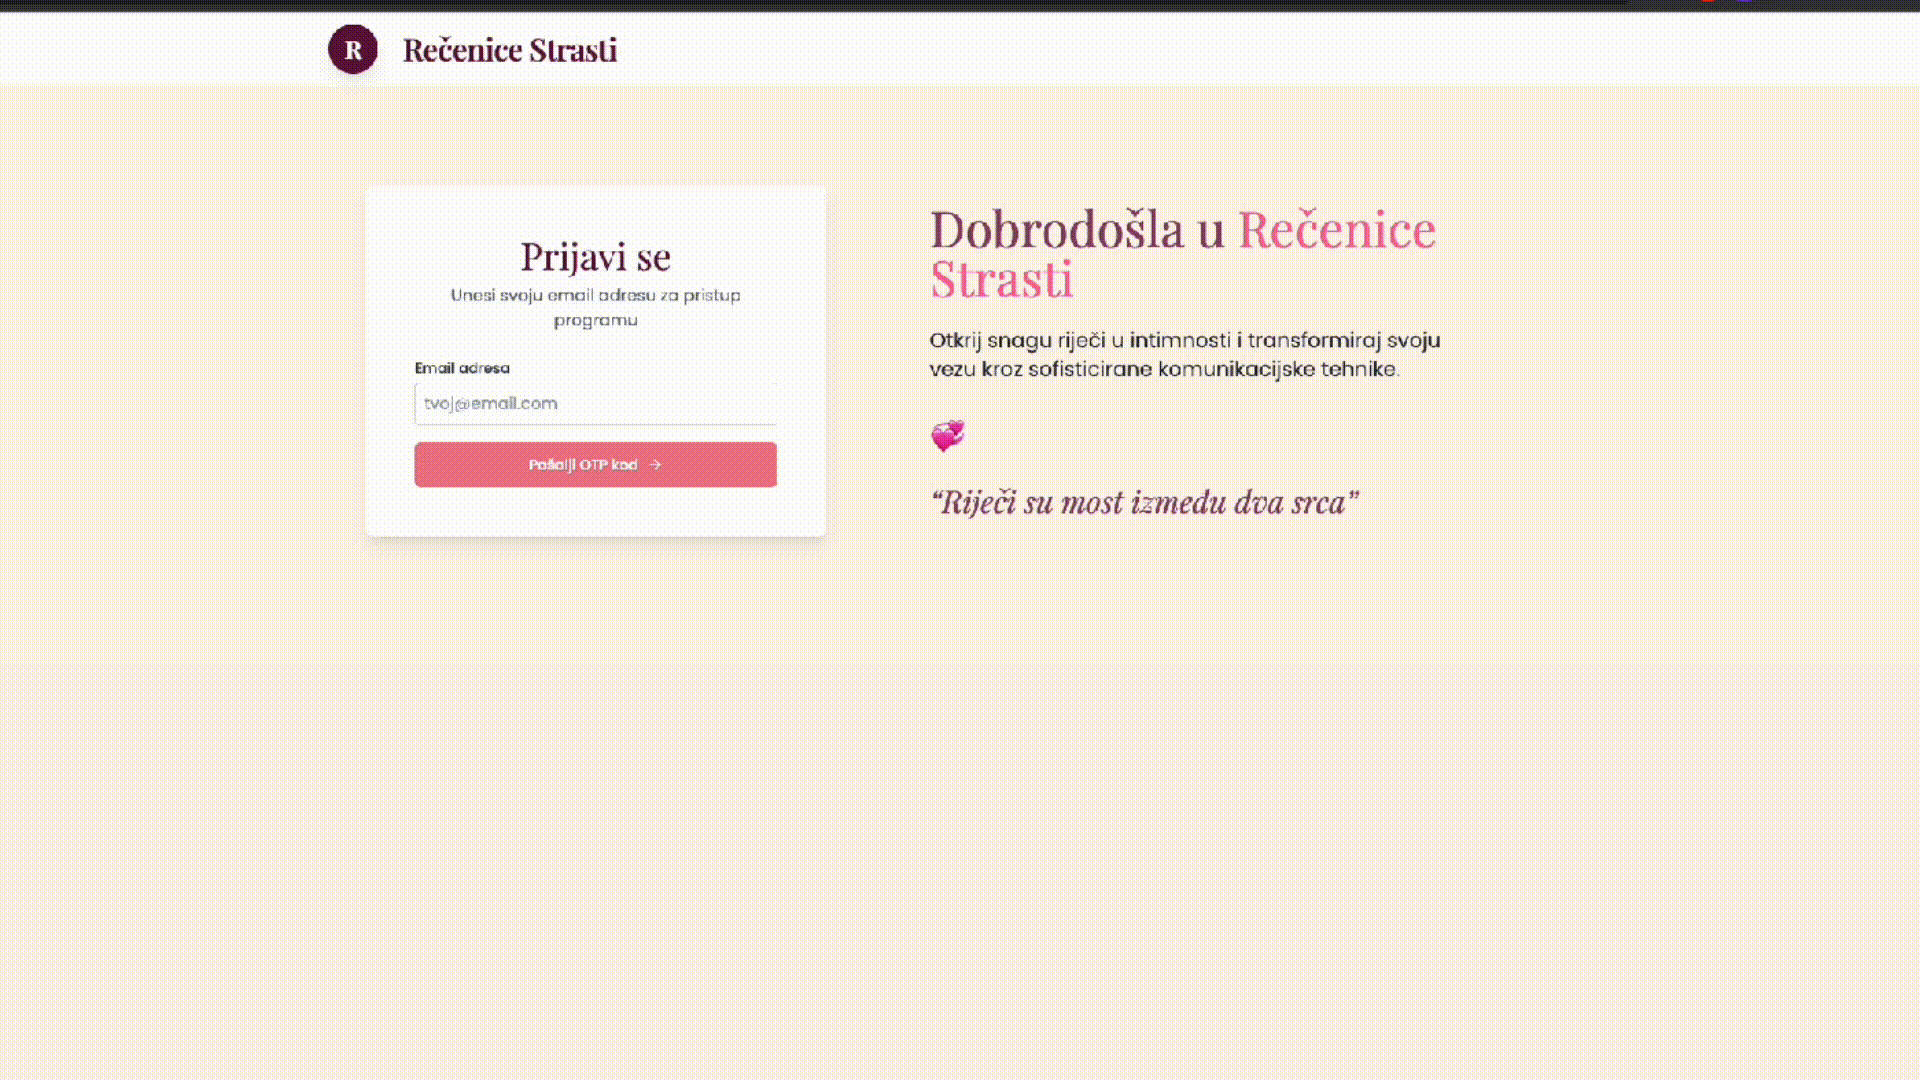Click the 'Email adresa' label

click(462, 368)
